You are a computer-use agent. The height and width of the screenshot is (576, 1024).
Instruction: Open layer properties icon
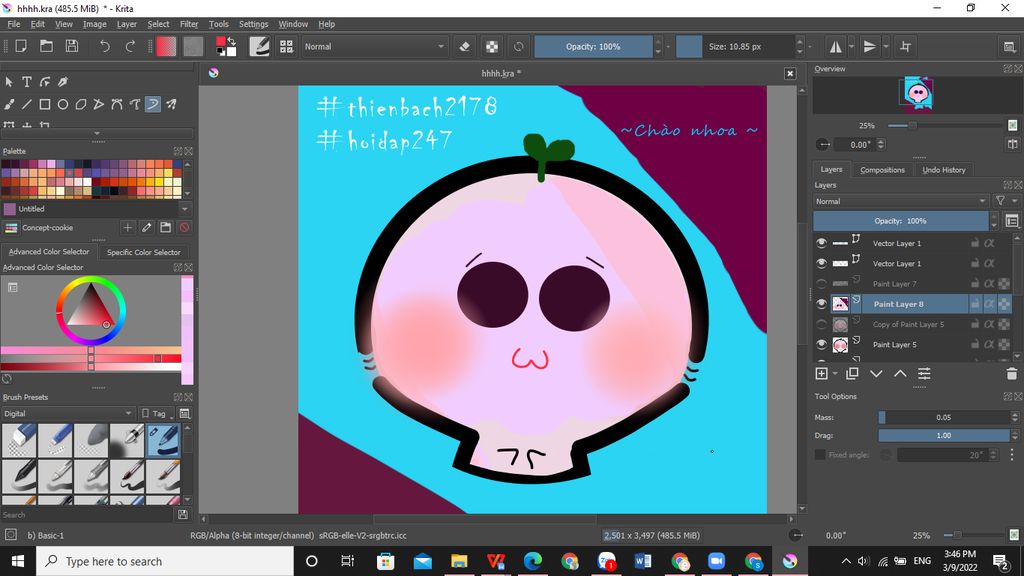[x=924, y=374]
